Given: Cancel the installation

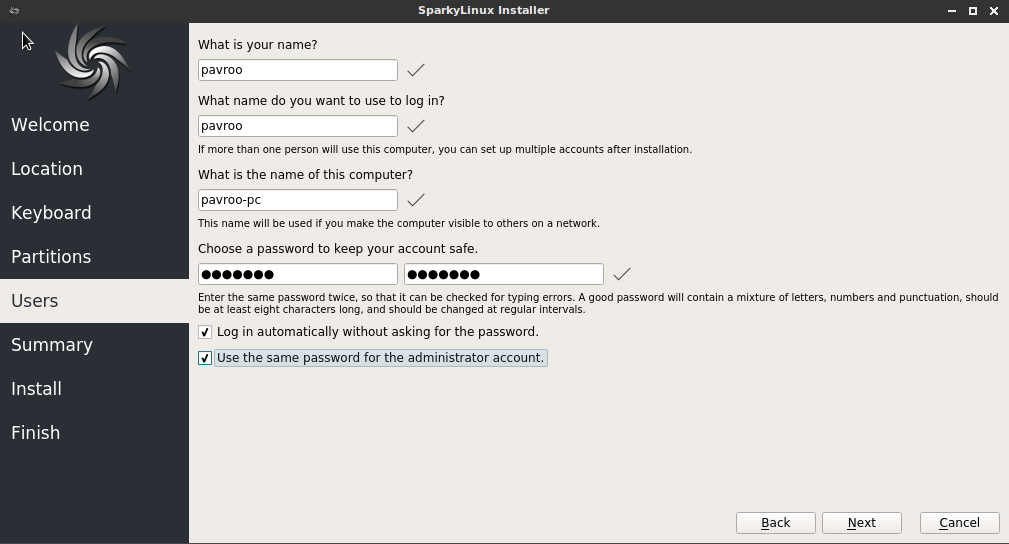Looking at the screenshot, I should coord(959,523).
